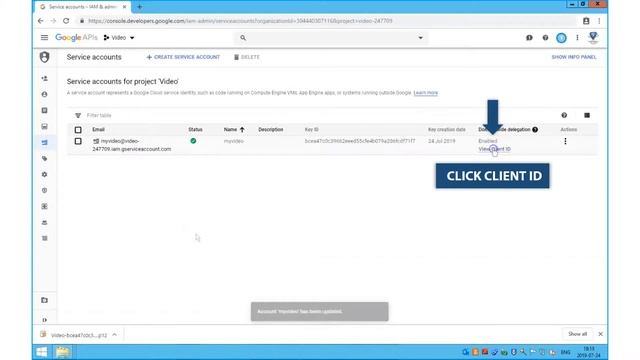The width and height of the screenshot is (640, 360).
Task: Click the View Client ID link
Action: point(494,149)
